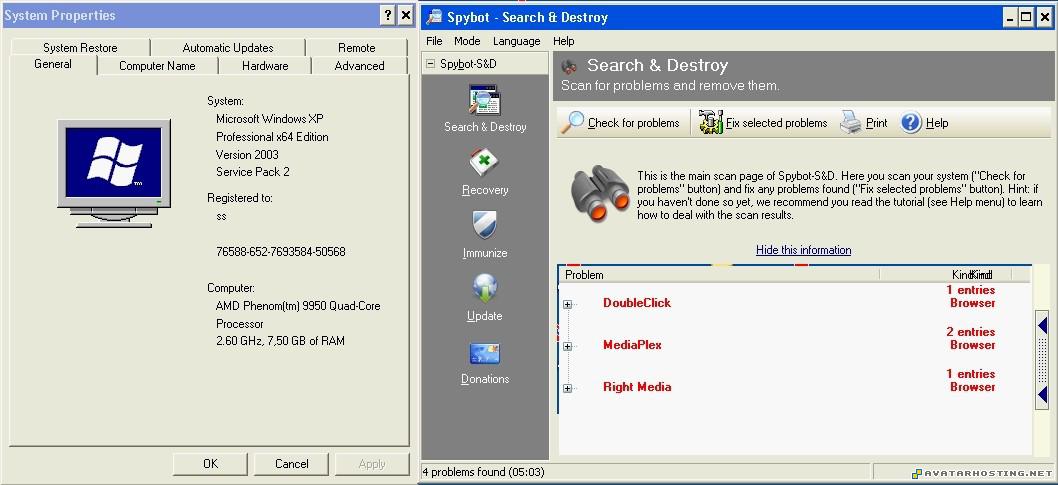Screen dimensions: 1058x485
Task: Open the Immunize shield icon
Action: 484,226
